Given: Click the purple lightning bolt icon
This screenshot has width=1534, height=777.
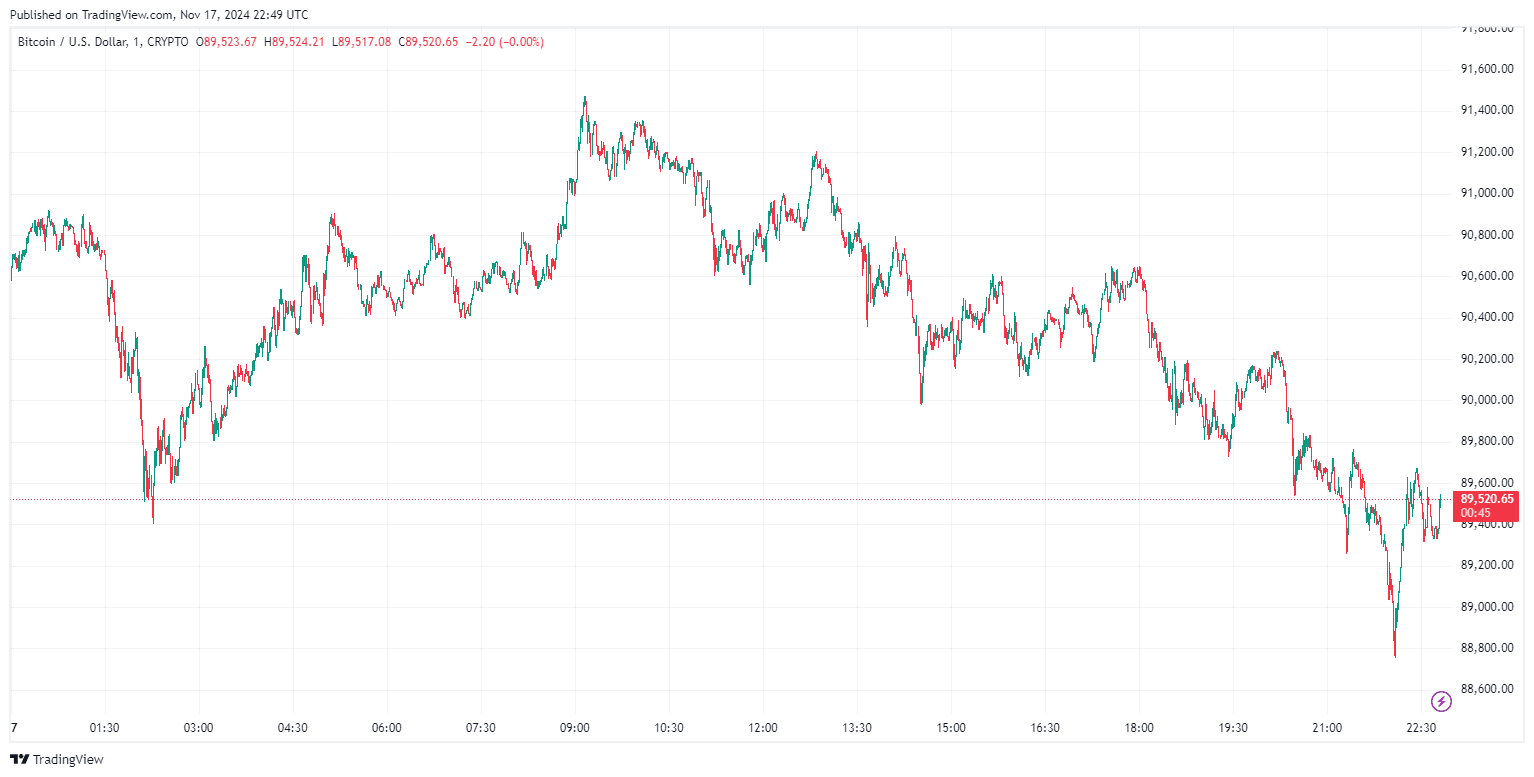Looking at the screenshot, I should (x=1441, y=701).
